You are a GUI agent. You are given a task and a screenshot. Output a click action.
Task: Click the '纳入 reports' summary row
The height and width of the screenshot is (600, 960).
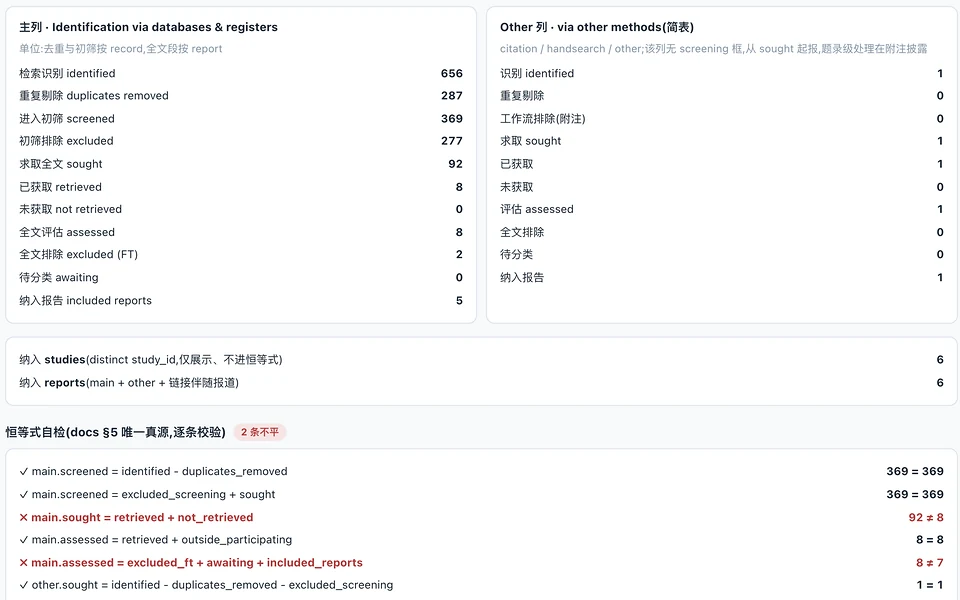(x=481, y=383)
